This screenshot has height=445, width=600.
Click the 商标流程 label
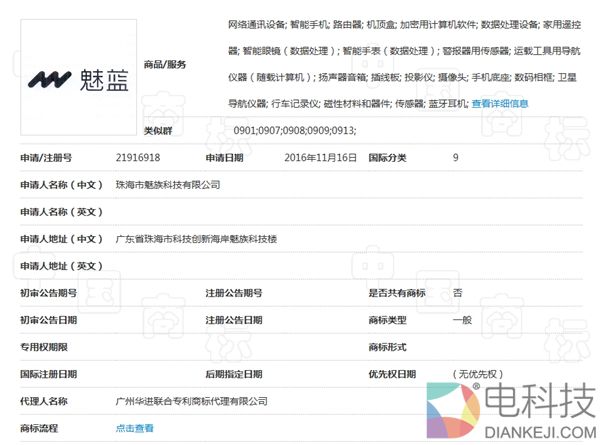(x=39, y=428)
